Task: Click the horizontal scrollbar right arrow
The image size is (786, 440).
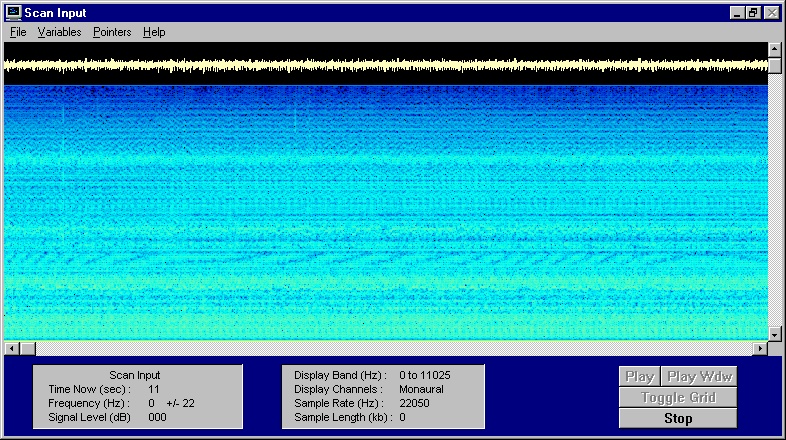Action: click(759, 348)
